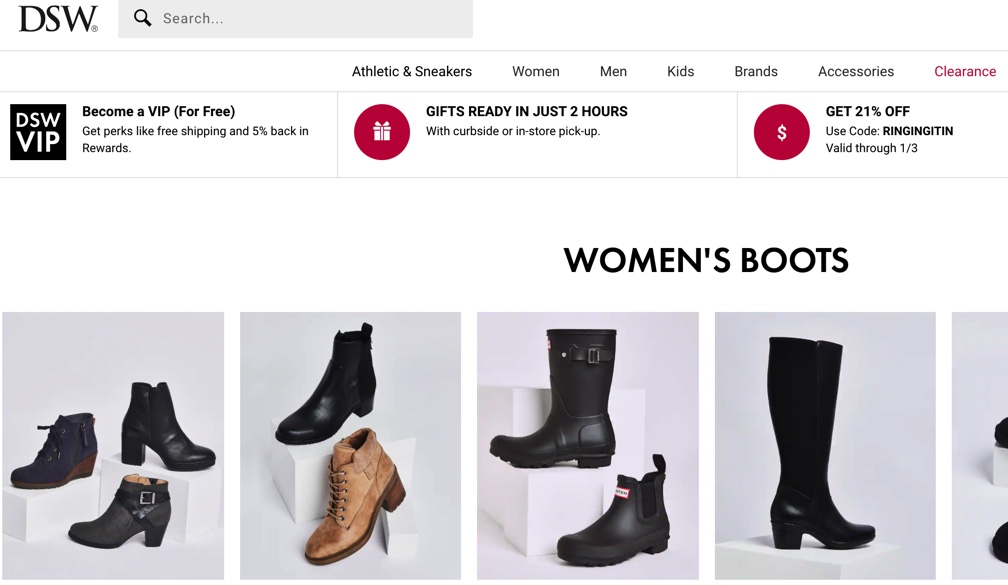Open the Hunter rain boots thumbnail
Image resolution: width=1008 pixels, height=585 pixels.
588,446
